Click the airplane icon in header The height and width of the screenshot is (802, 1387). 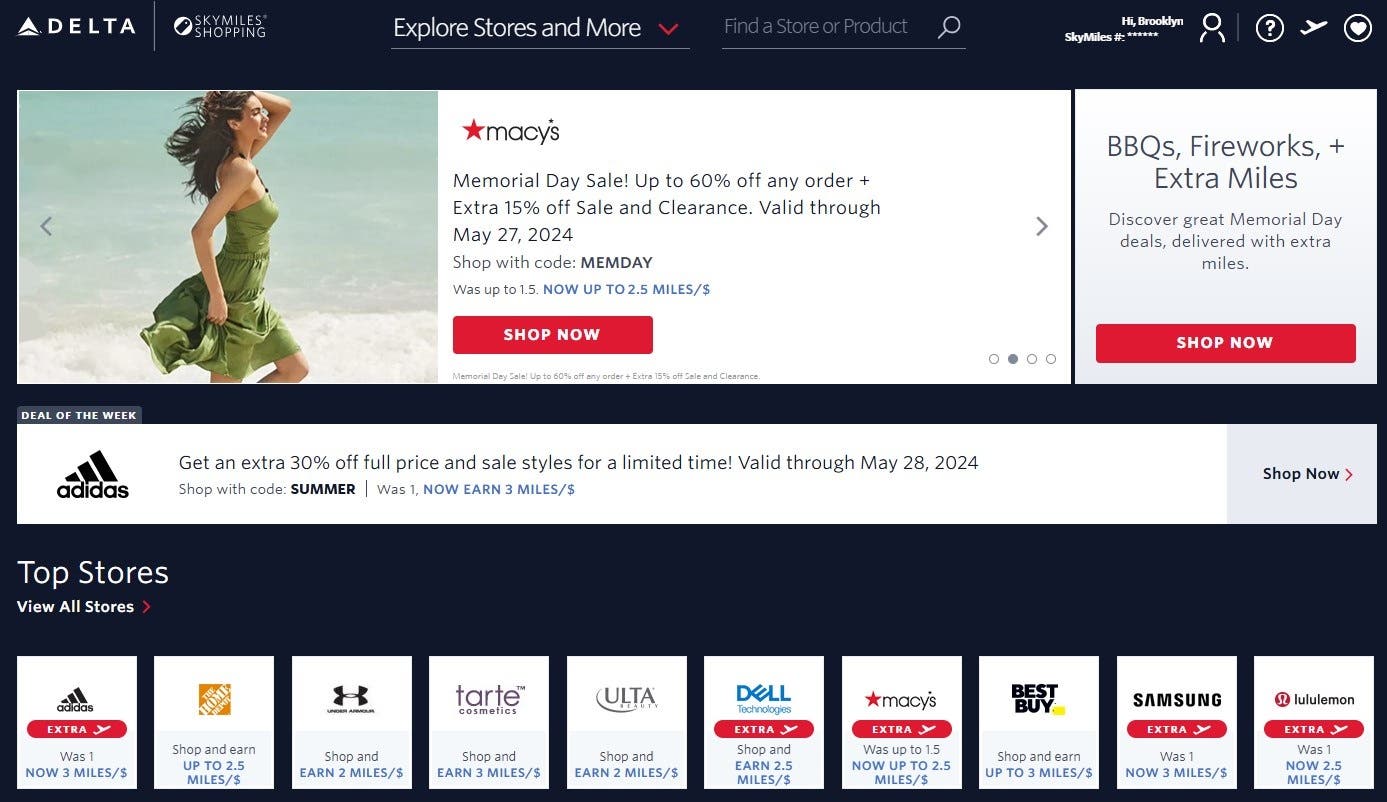click(1313, 27)
